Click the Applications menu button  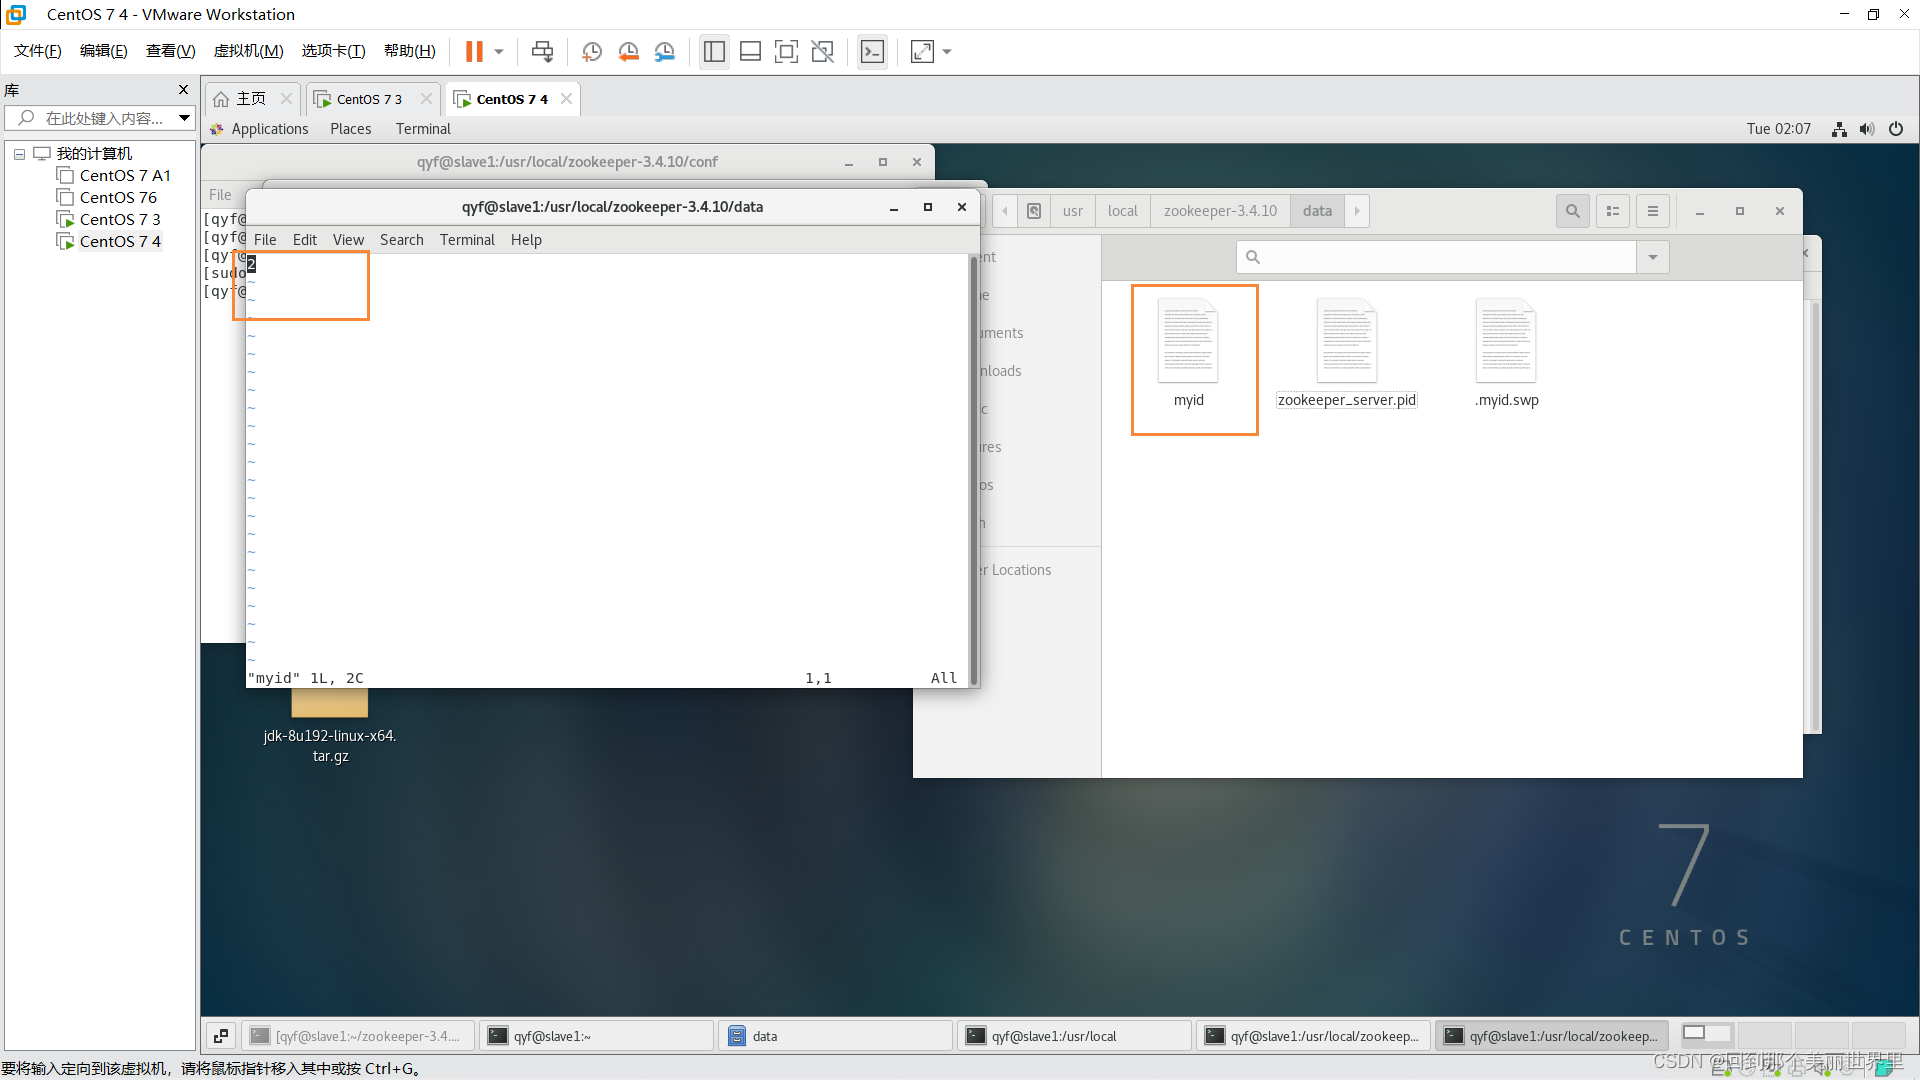pyautogui.click(x=268, y=128)
